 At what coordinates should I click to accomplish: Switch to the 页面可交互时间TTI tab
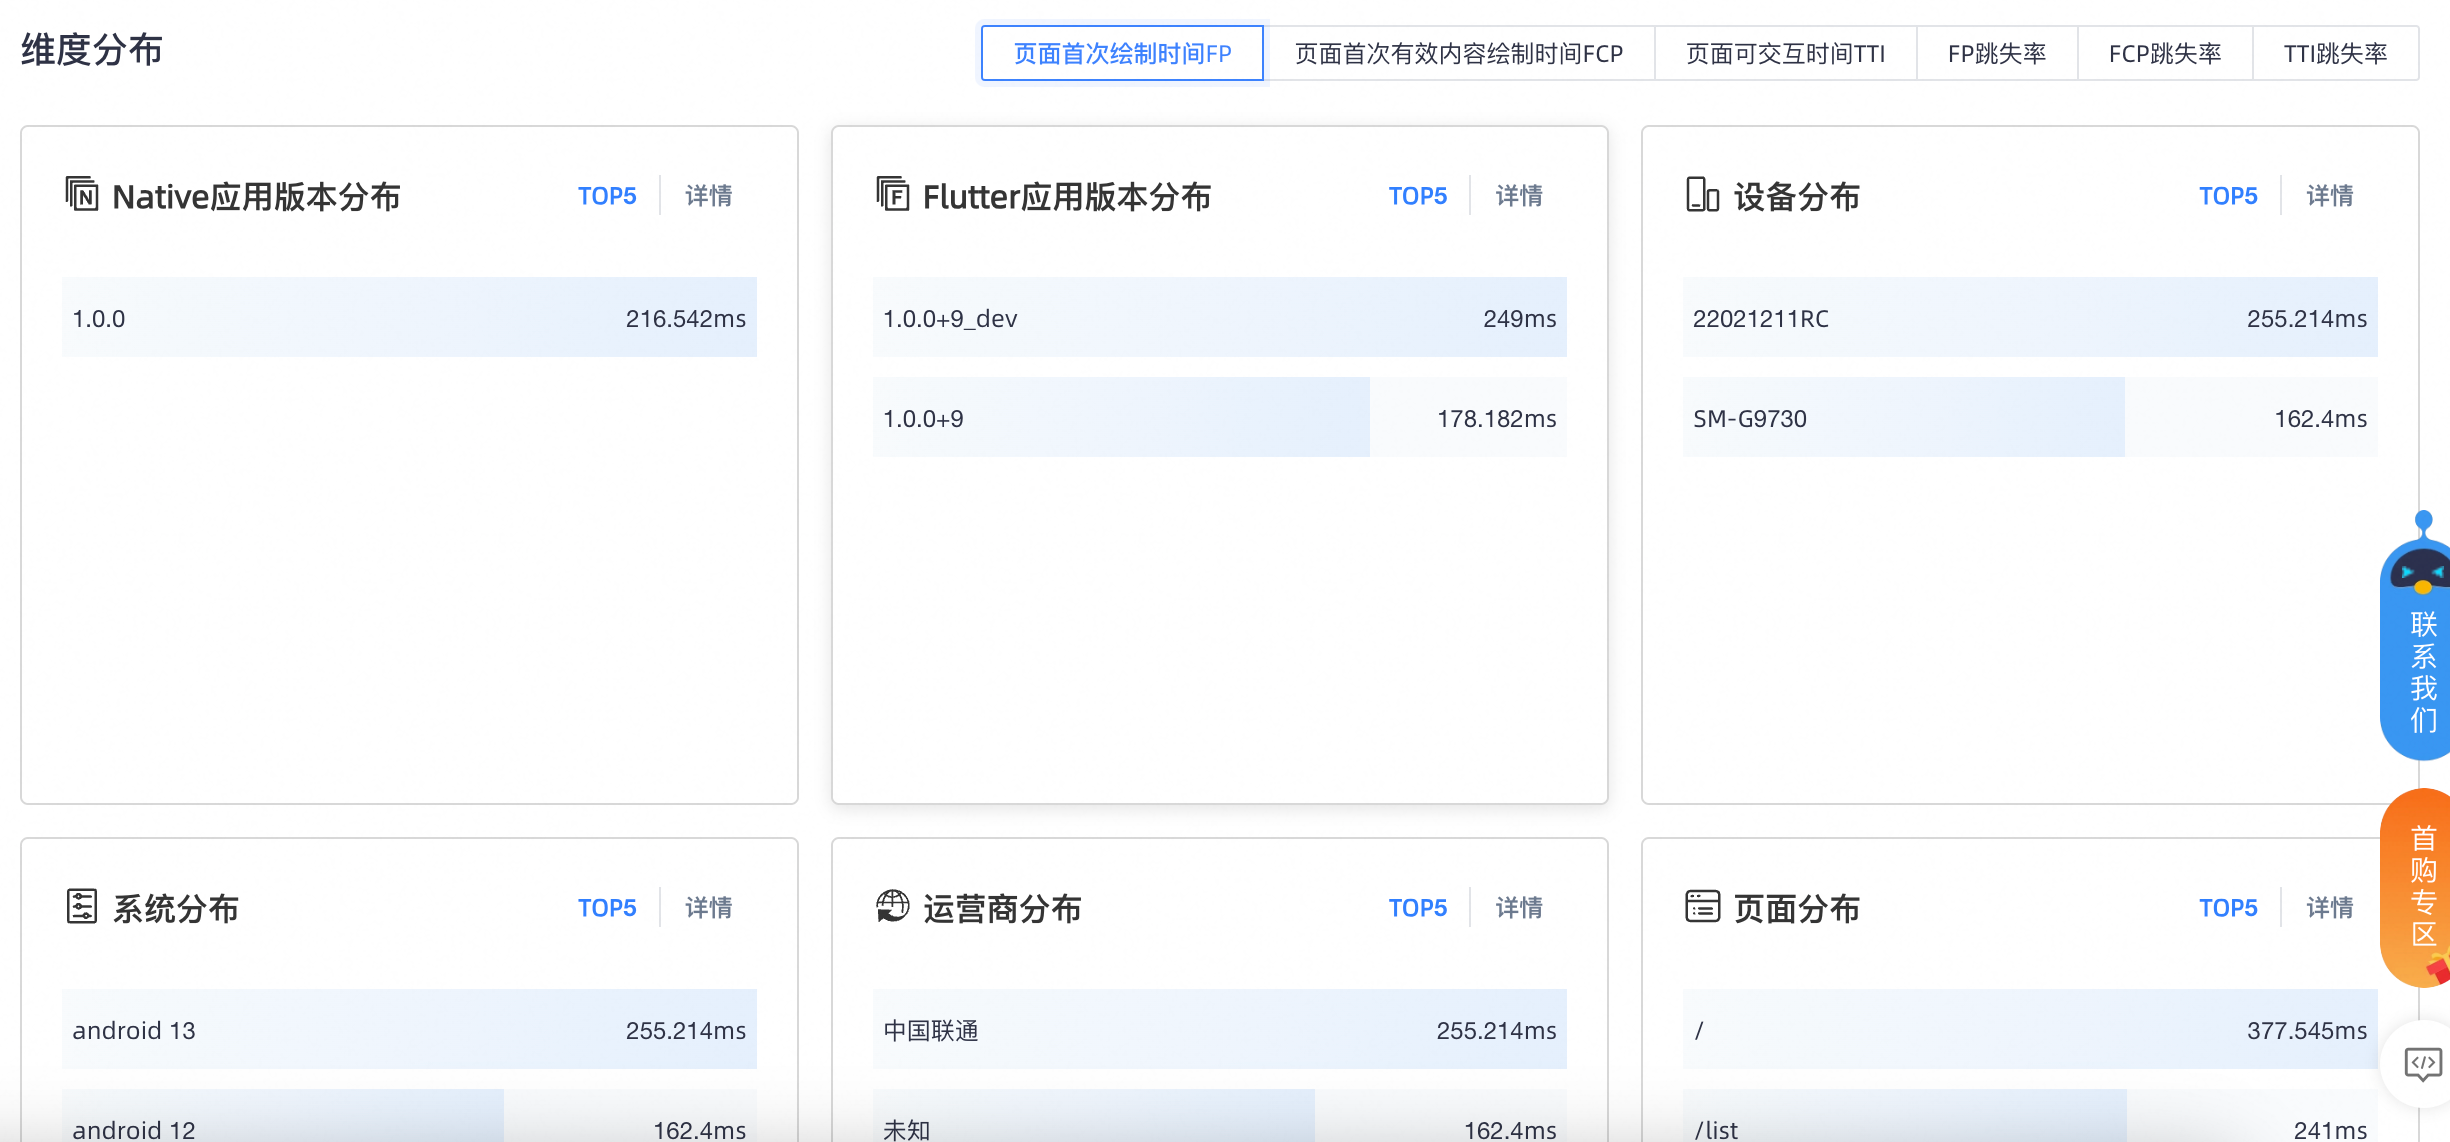click(1786, 53)
